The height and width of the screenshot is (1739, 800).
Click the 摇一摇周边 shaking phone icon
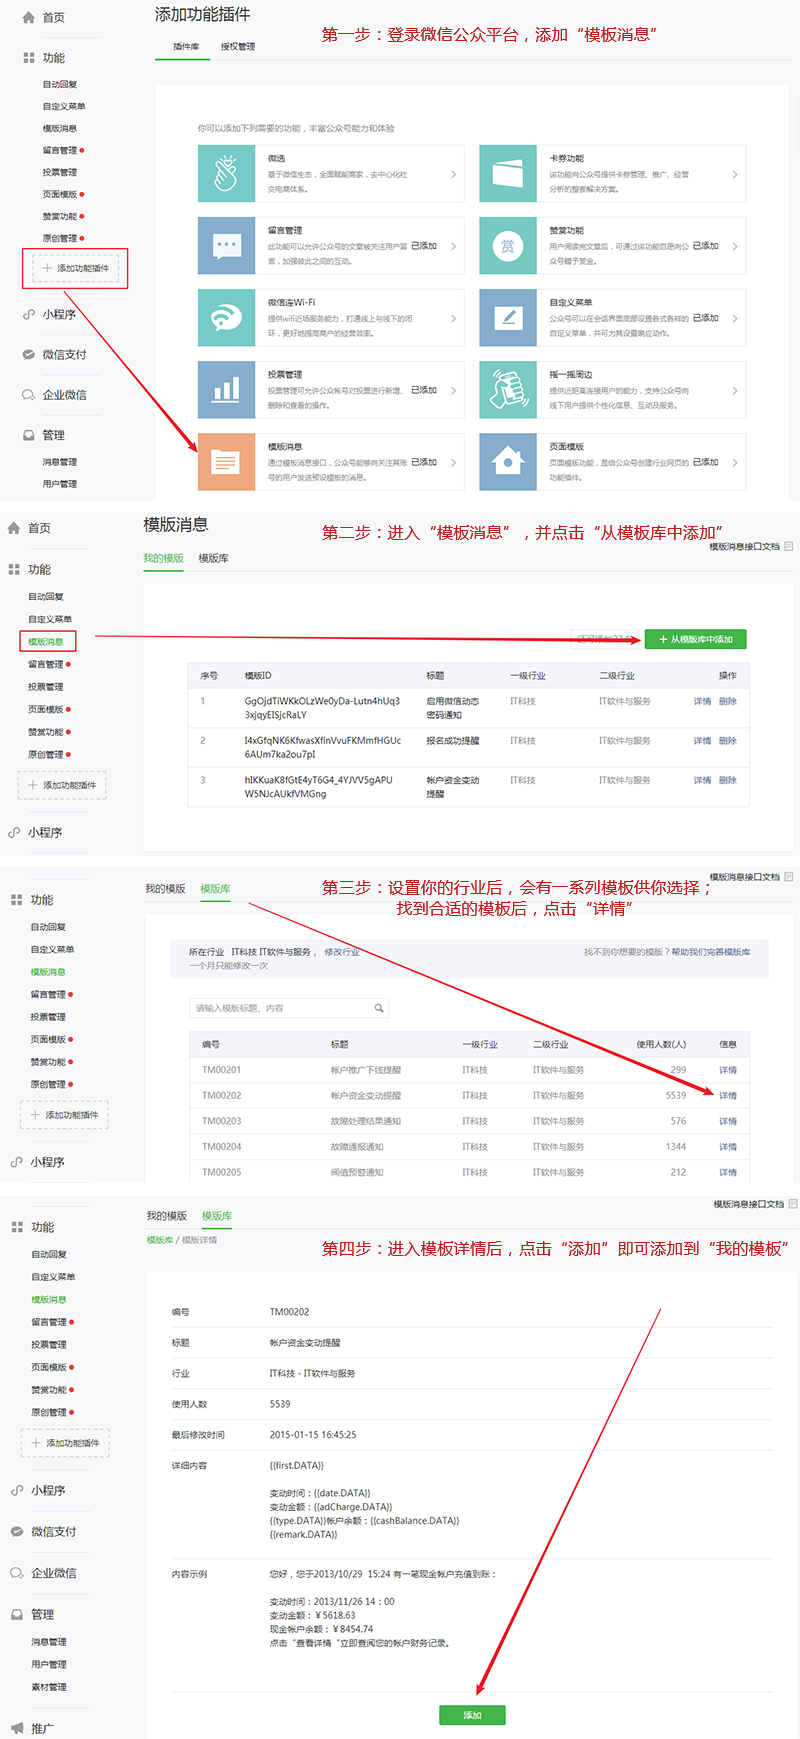click(x=508, y=390)
